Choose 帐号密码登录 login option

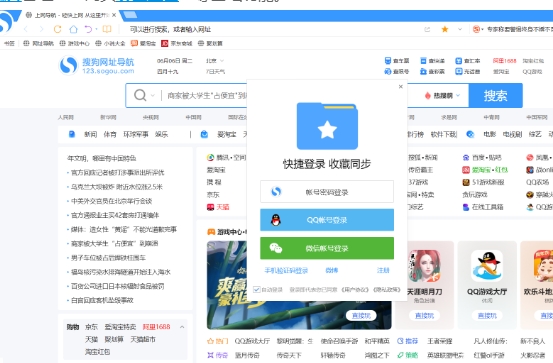click(327, 192)
